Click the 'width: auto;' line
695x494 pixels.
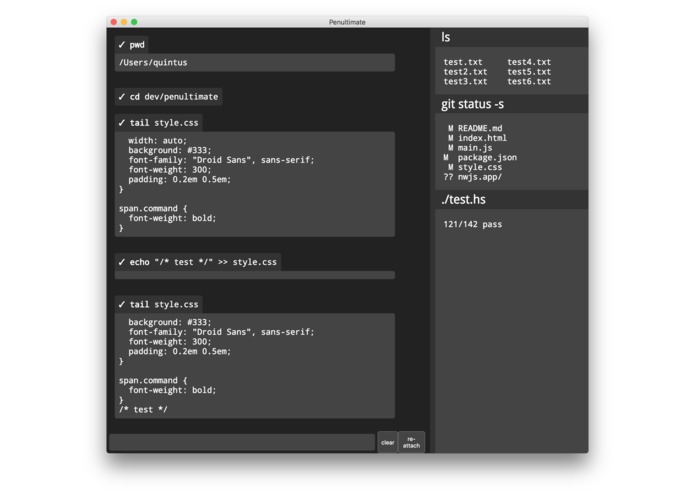(x=157, y=140)
